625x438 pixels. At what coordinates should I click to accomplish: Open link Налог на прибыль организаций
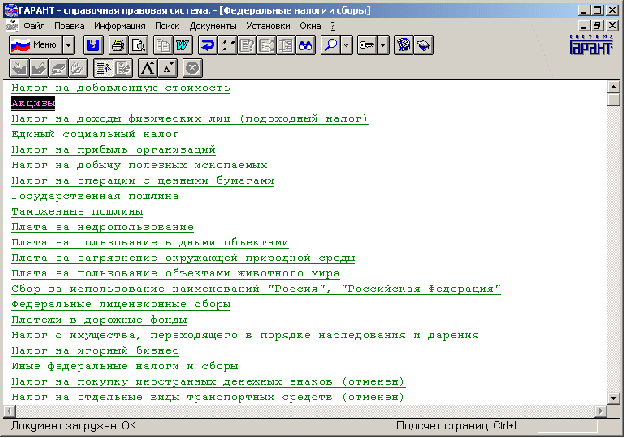pos(114,150)
